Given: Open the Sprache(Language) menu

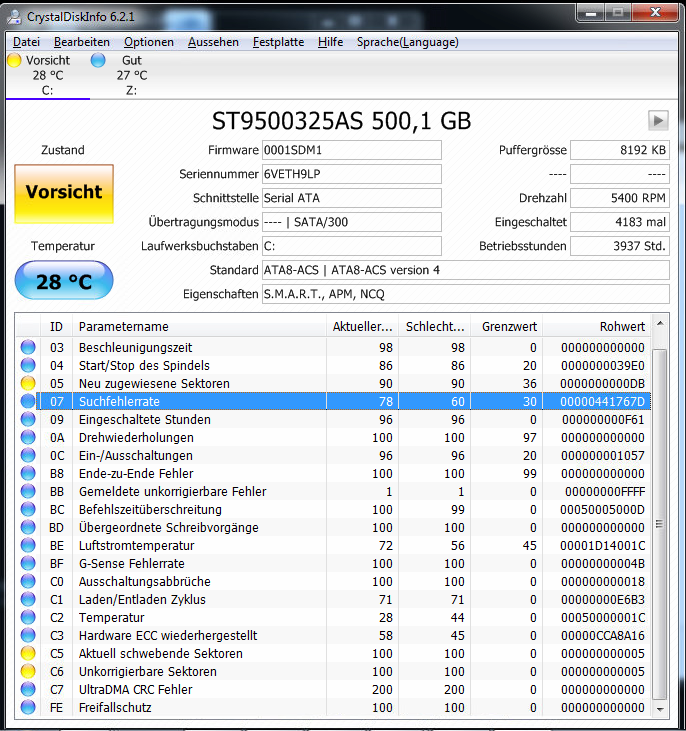Looking at the screenshot, I should pyautogui.click(x=408, y=42).
